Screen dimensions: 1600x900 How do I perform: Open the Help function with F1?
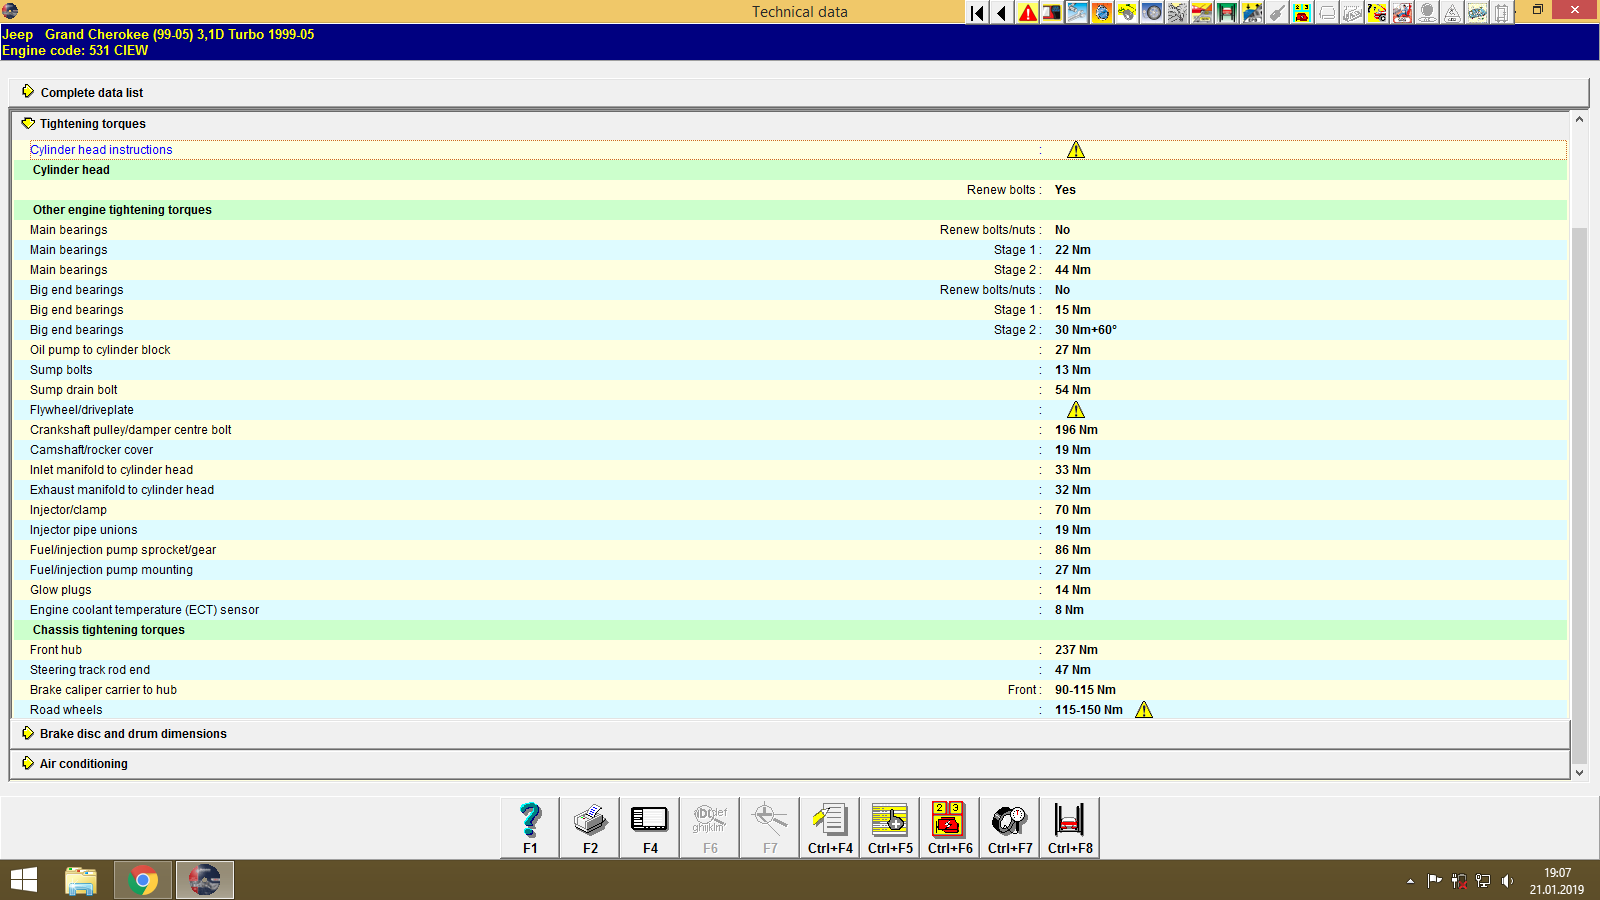pyautogui.click(x=529, y=827)
